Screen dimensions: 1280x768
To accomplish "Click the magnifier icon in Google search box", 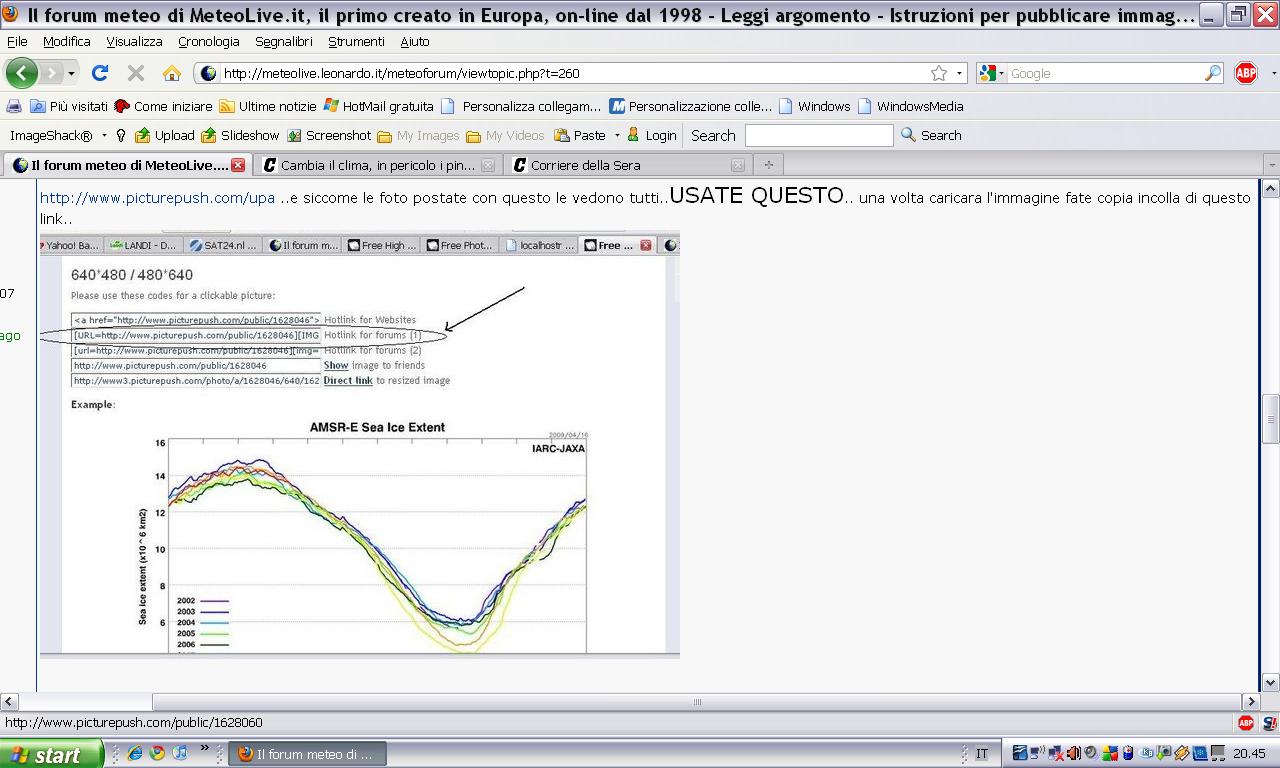I will pyautogui.click(x=1212, y=73).
